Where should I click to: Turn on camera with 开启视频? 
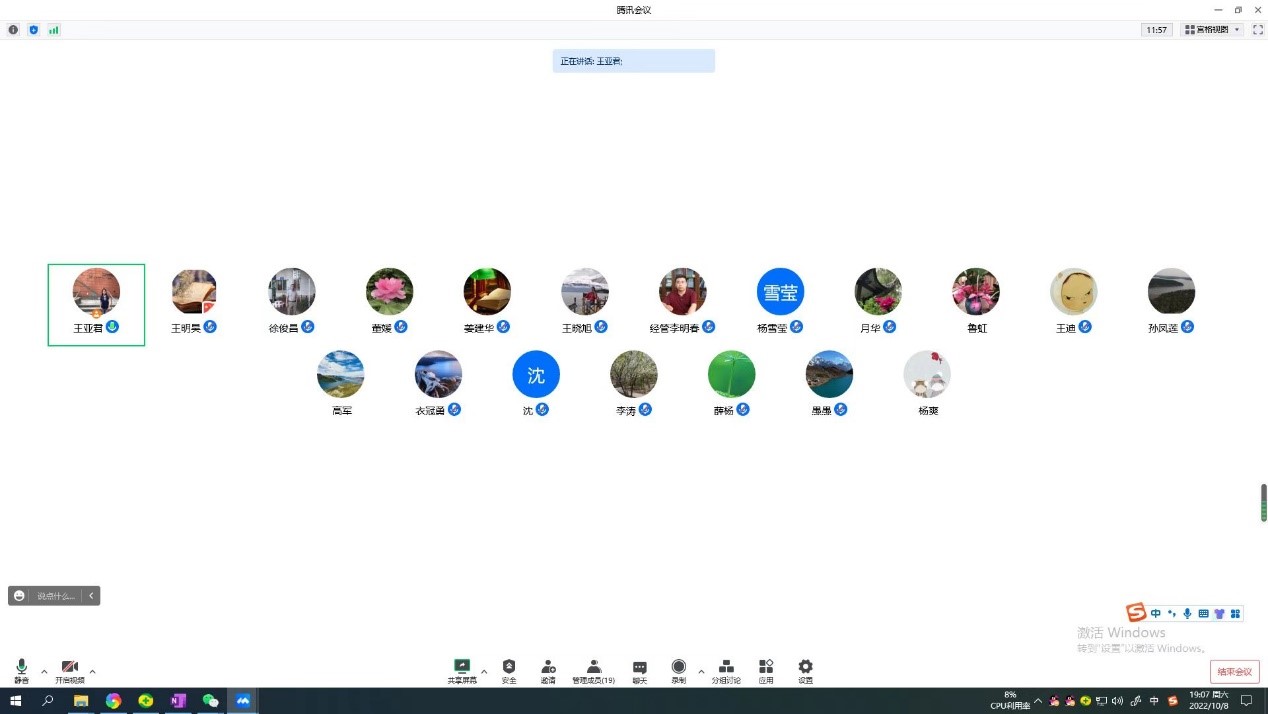[69, 669]
